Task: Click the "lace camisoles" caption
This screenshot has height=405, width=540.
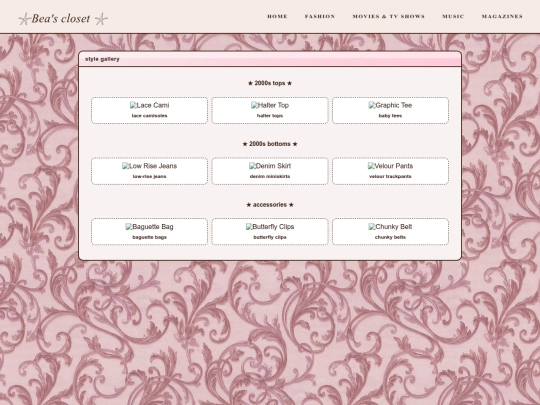Action: tap(149, 116)
